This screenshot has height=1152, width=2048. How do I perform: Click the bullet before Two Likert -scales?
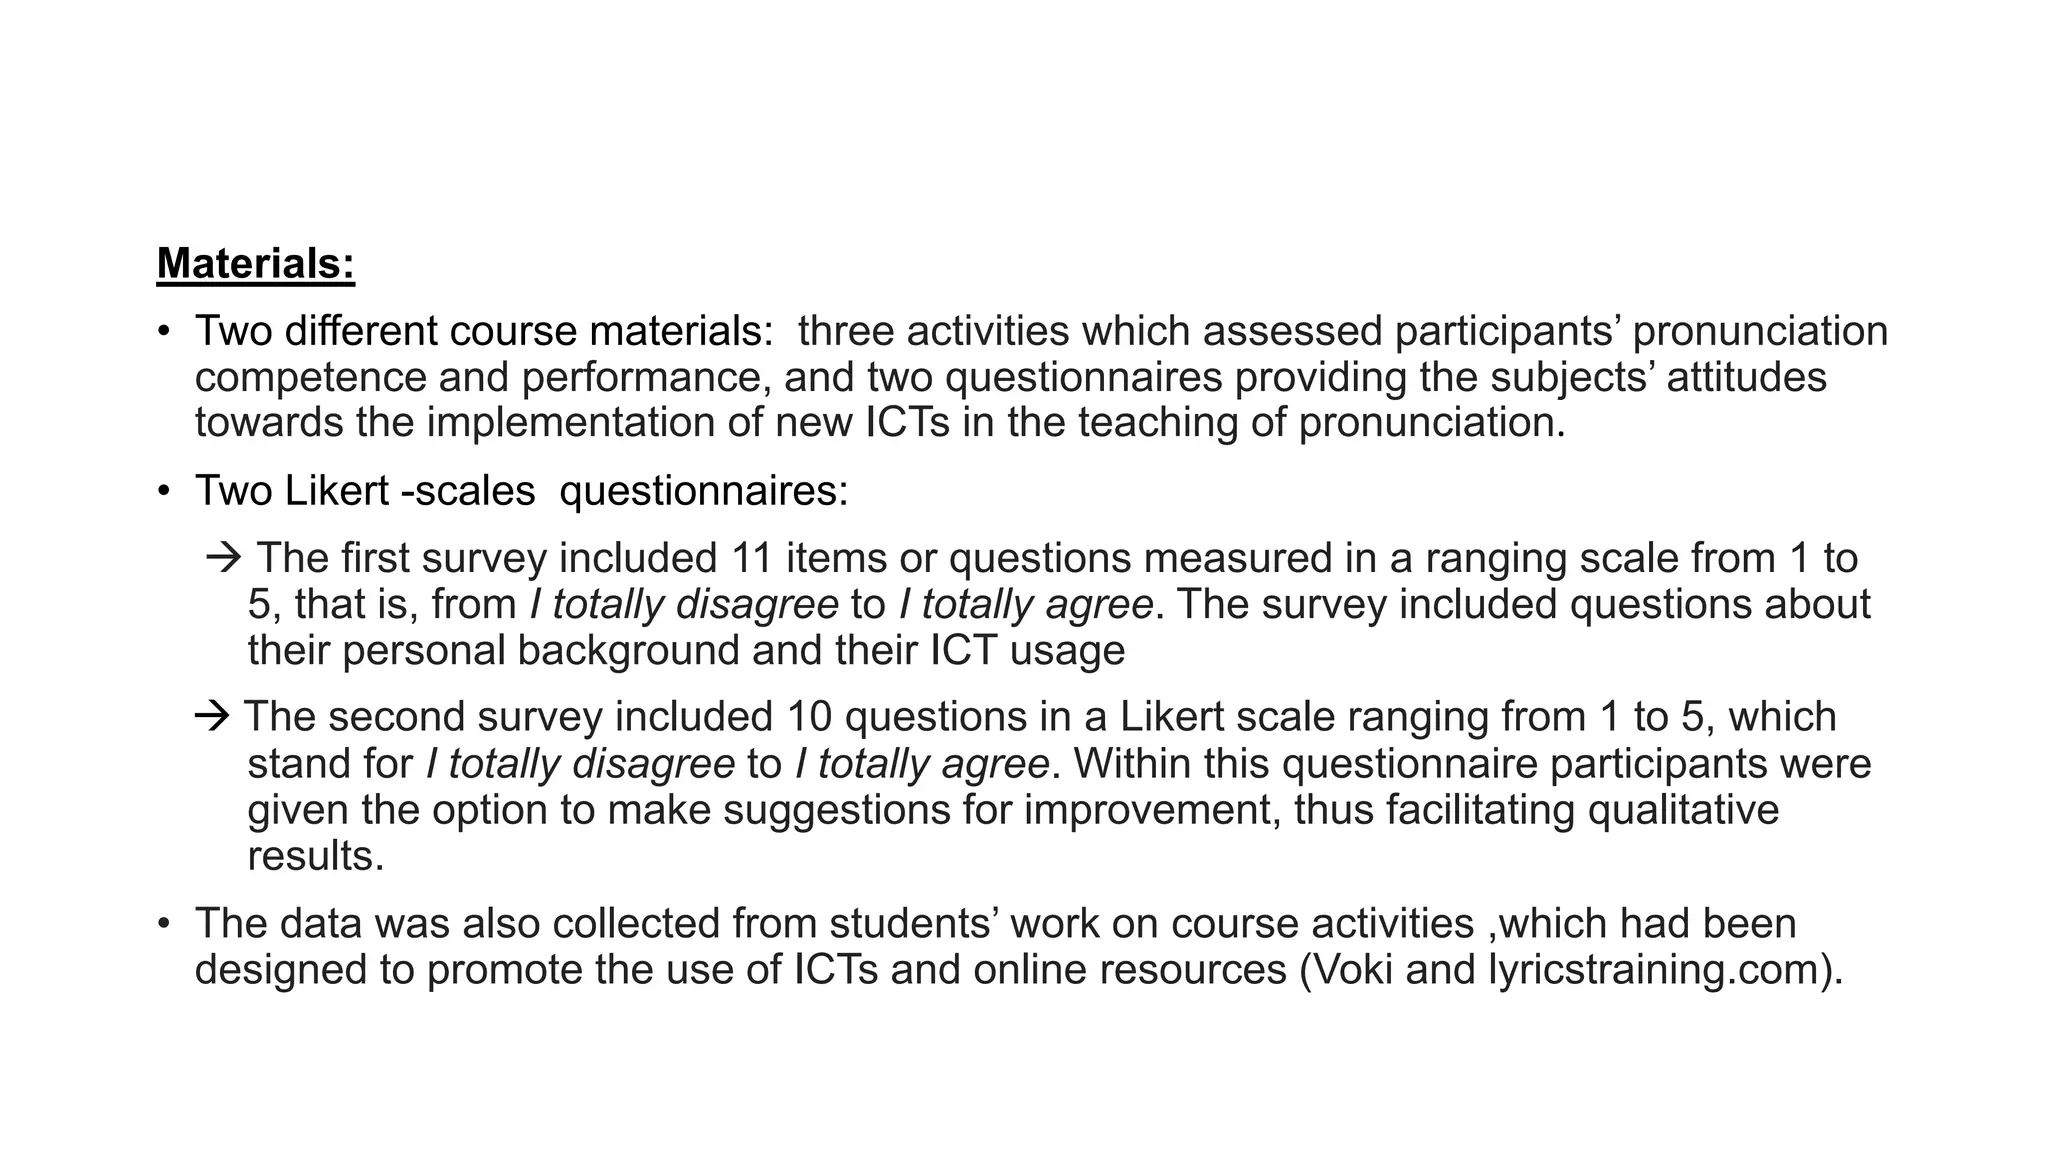pos(163,492)
